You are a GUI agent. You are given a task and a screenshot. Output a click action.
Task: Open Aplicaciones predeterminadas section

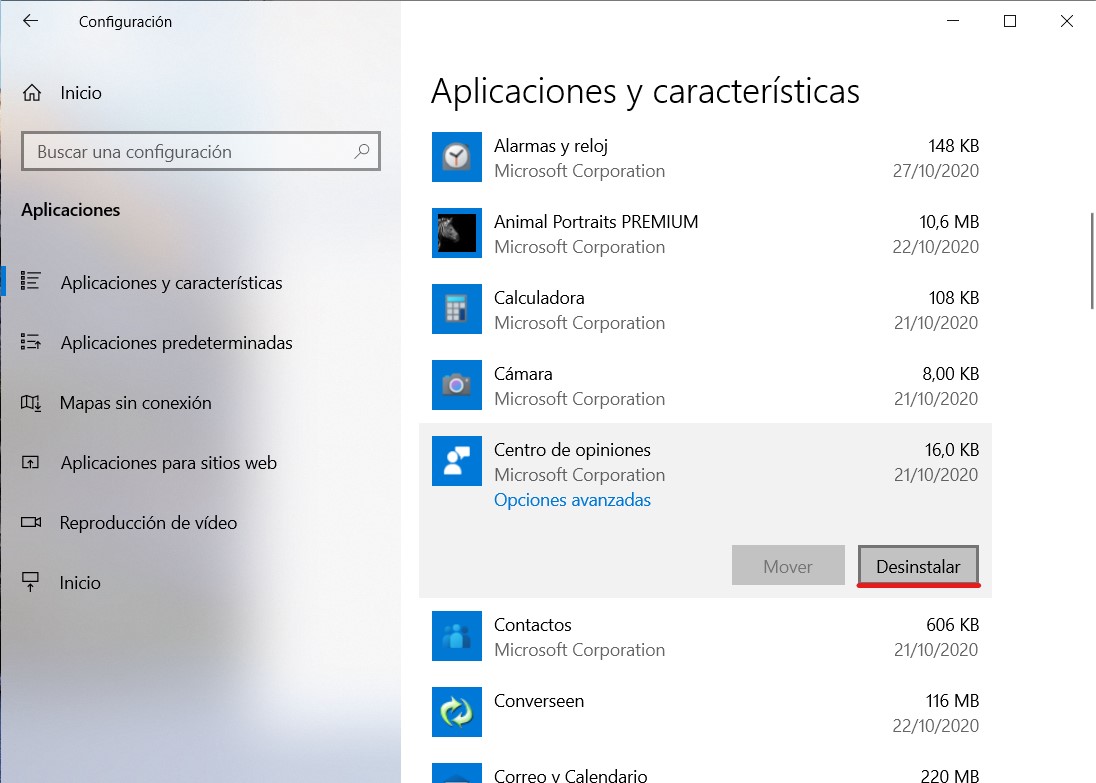[x=176, y=343]
